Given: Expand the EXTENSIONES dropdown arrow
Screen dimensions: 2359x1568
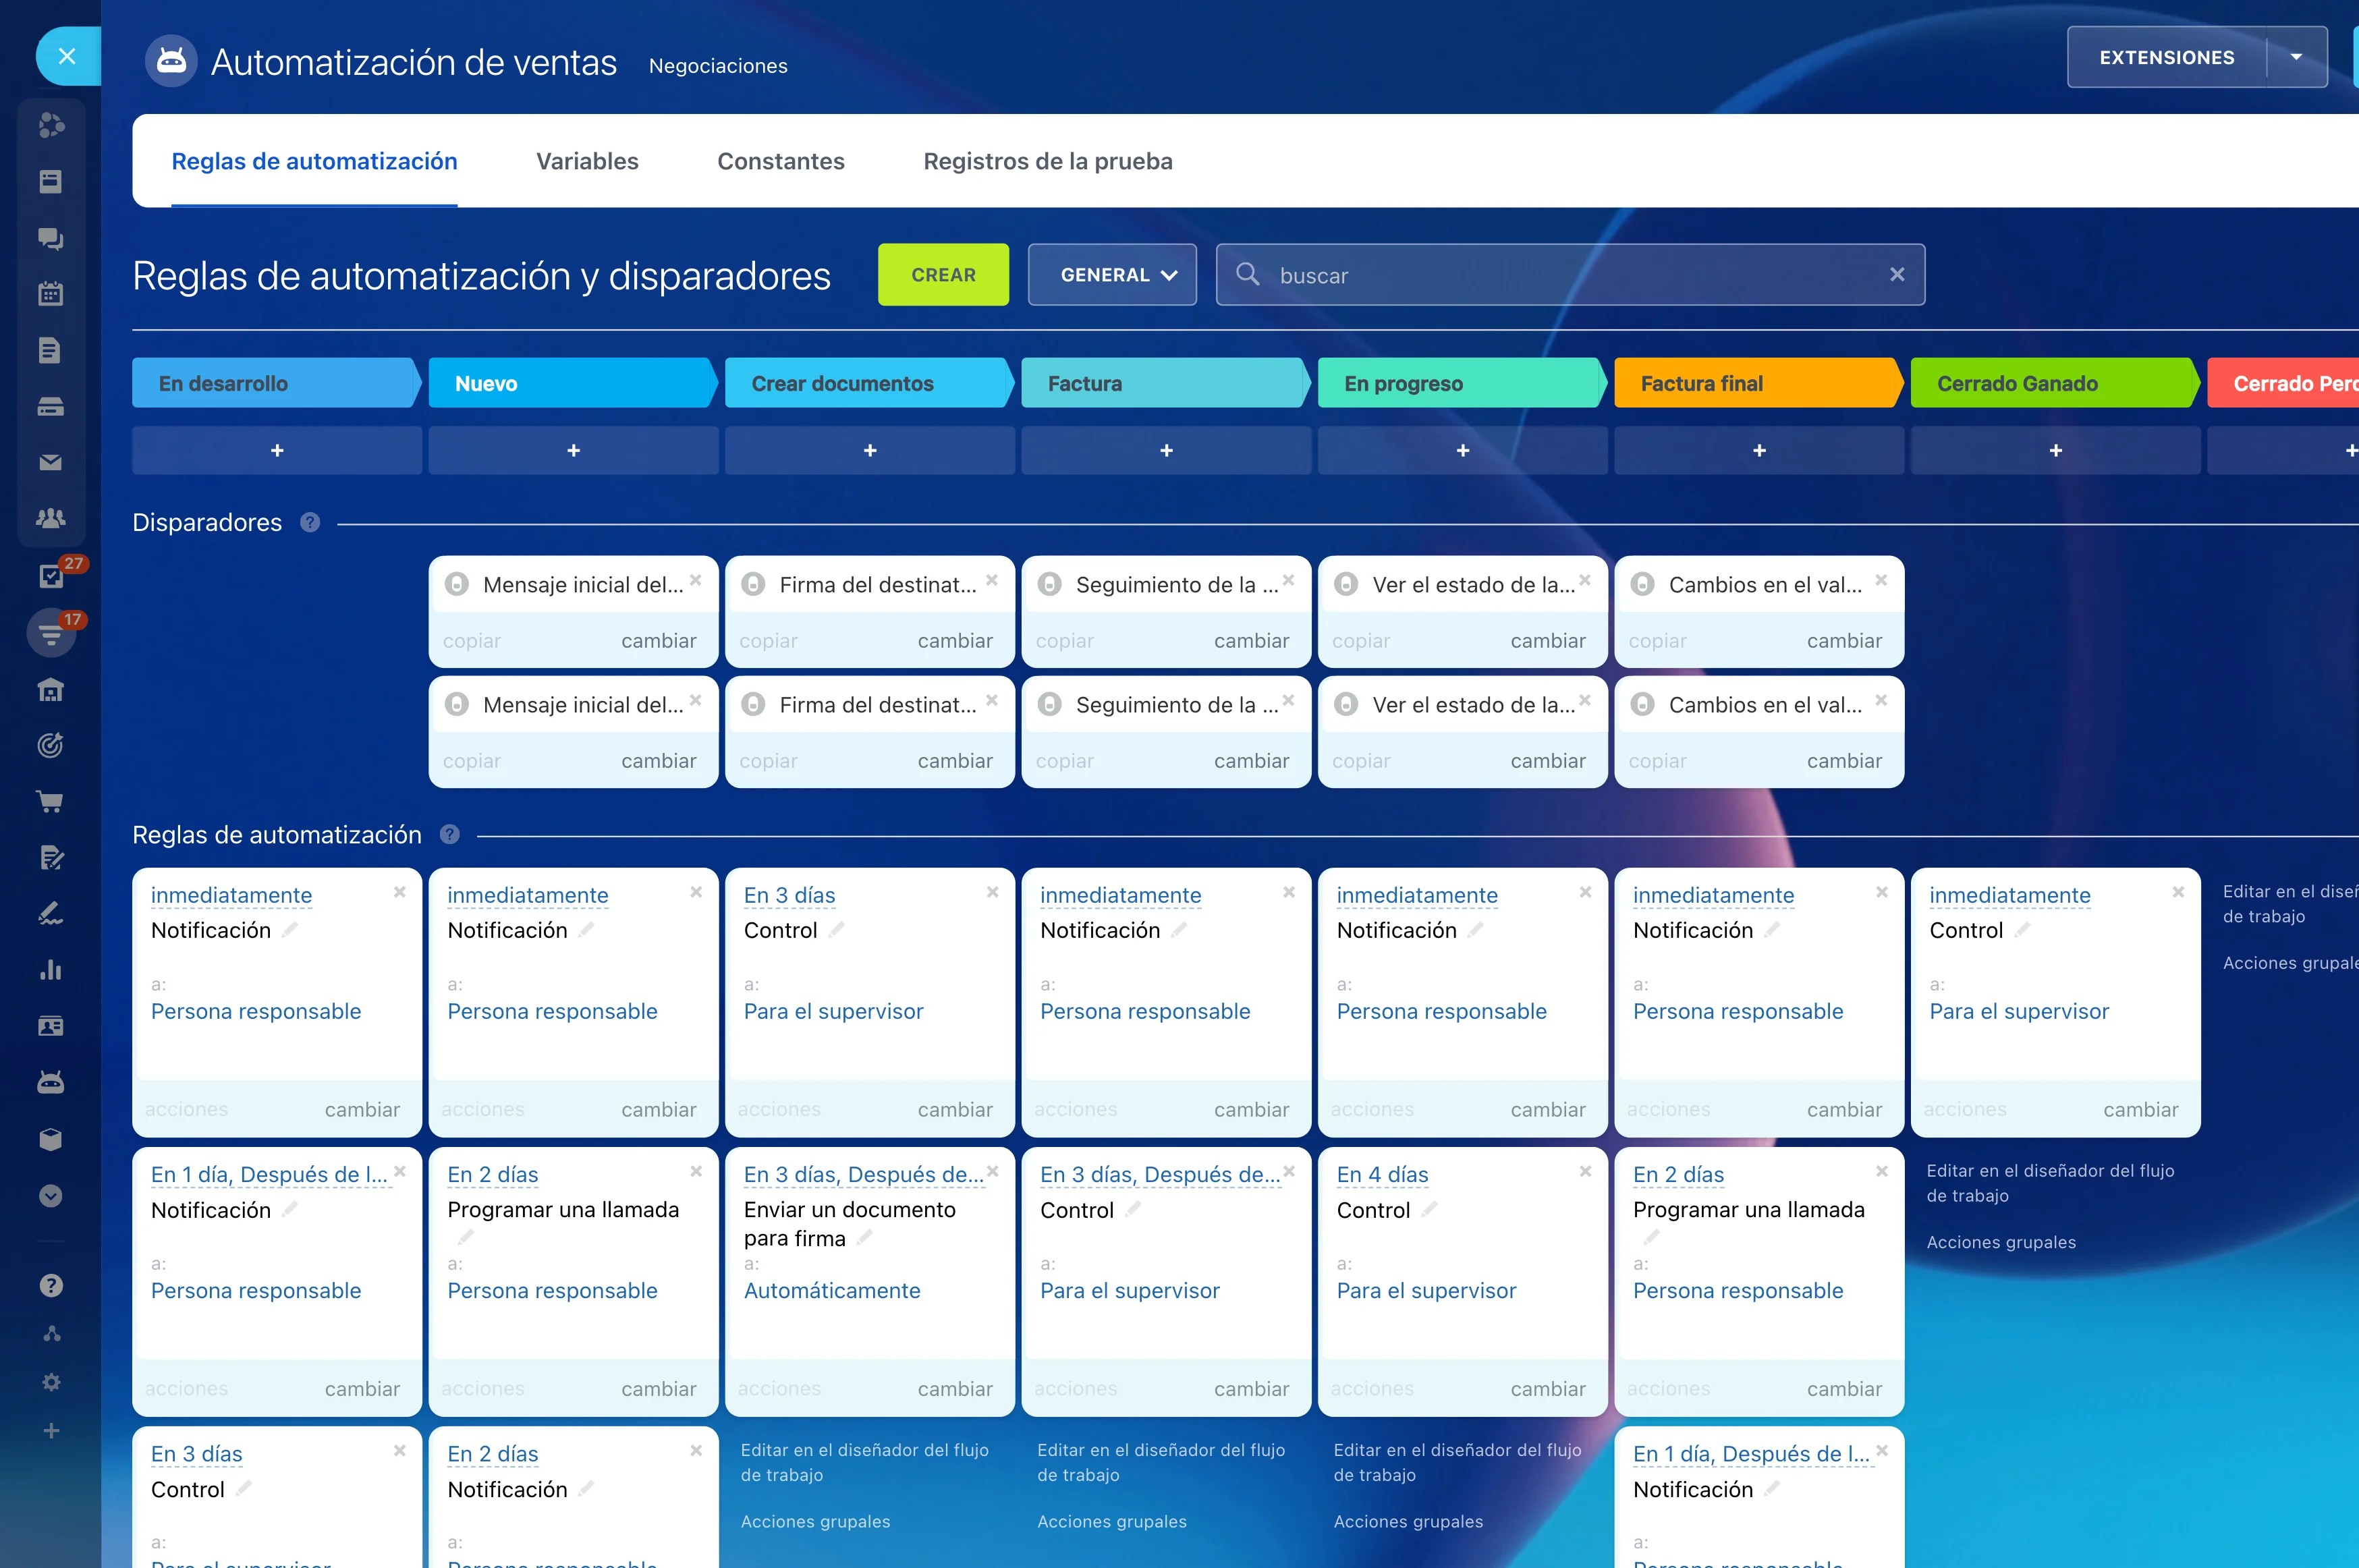Looking at the screenshot, I should click(2296, 58).
